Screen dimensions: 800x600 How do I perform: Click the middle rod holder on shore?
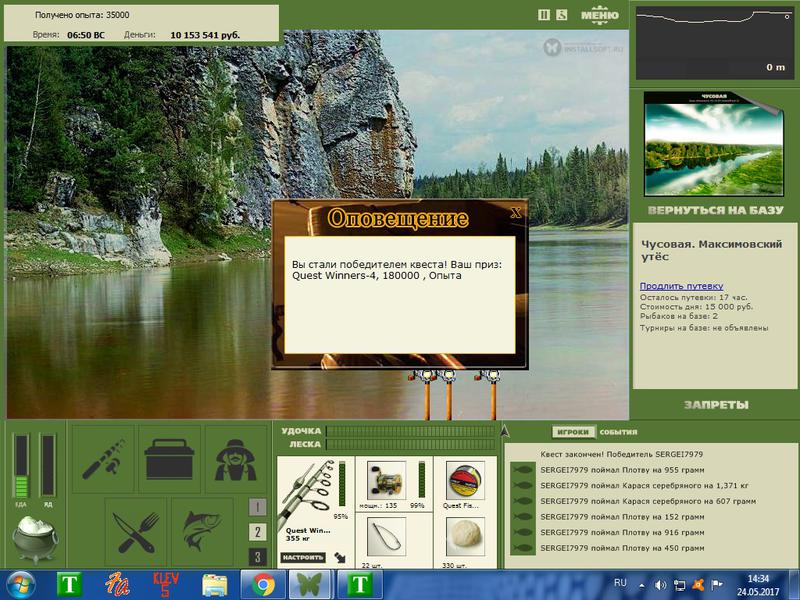(x=448, y=393)
